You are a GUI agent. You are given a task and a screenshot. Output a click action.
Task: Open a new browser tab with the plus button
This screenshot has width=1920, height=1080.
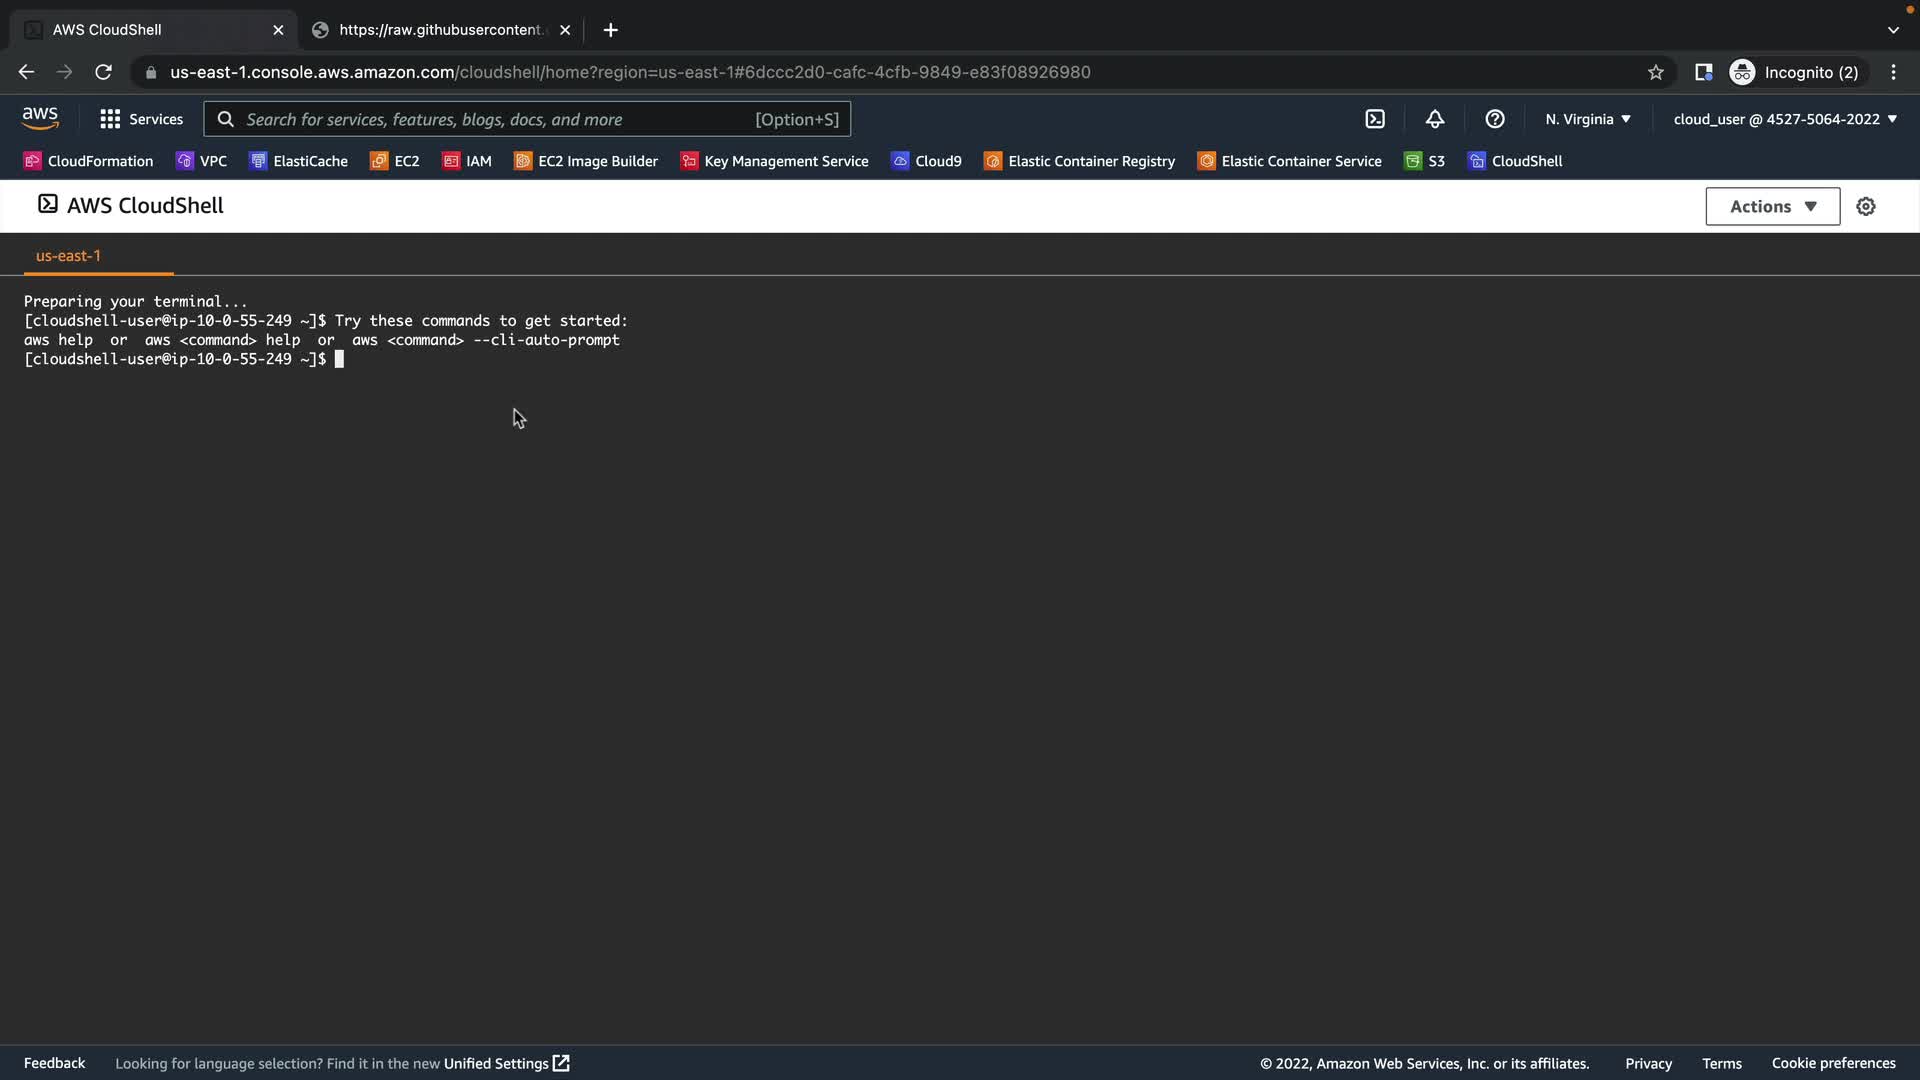[x=610, y=30]
